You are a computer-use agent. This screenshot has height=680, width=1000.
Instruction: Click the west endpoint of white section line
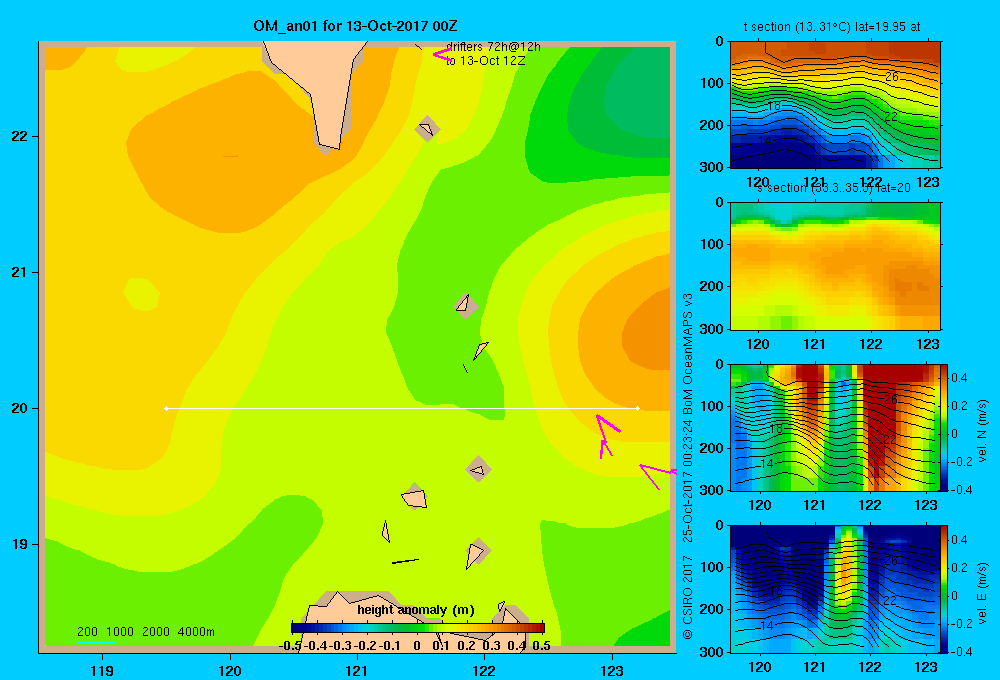coord(166,408)
